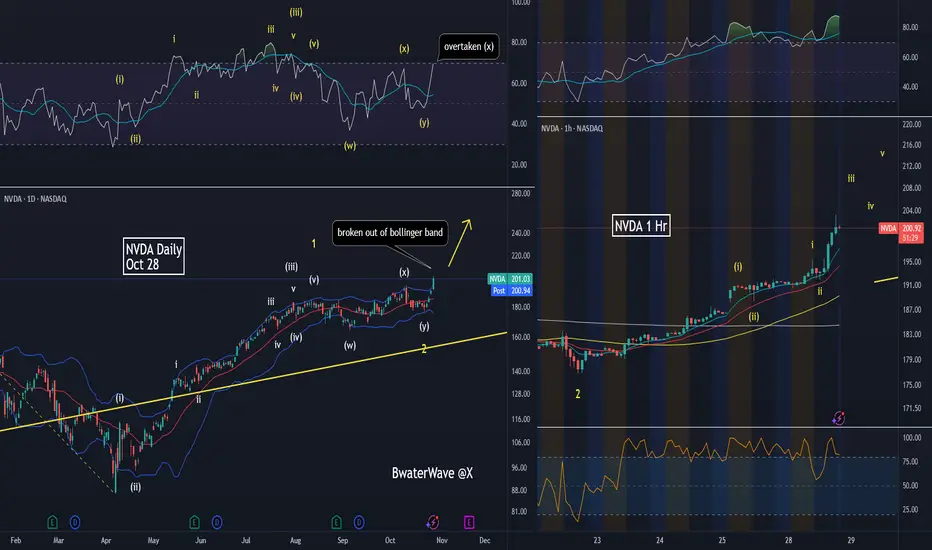Click the lightning news icon on hourly chart
Screen dimensions: 932x550
tap(839, 418)
